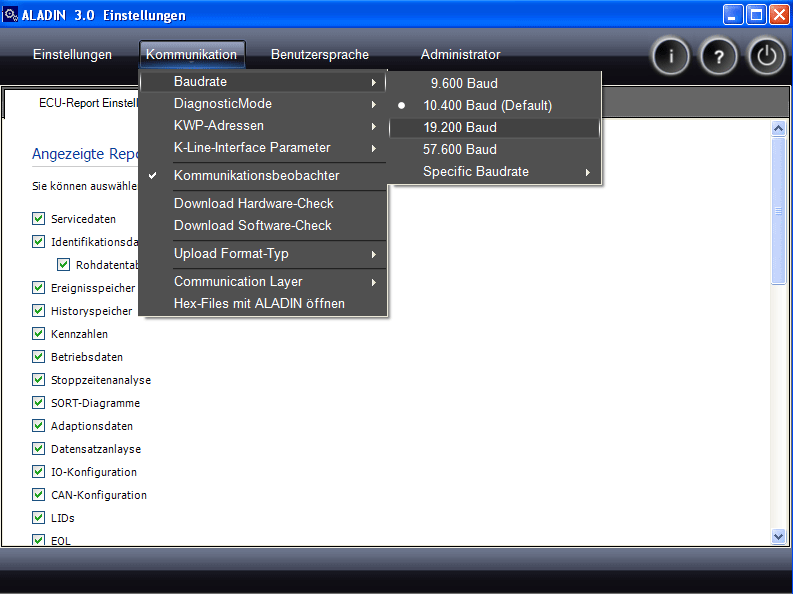Toggle CAN-Konfiguration checkbox
Screen dimensions: 793x594
coord(38,494)
